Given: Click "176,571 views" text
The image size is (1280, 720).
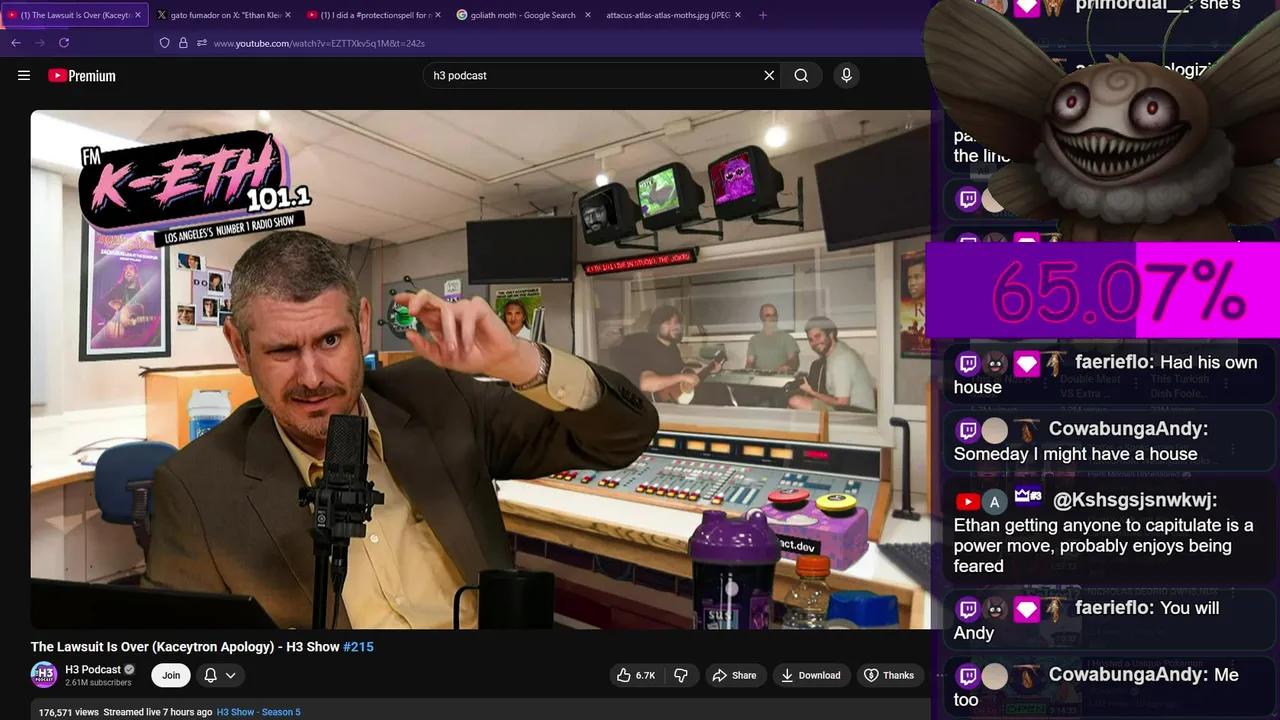Looking at the screenshot, I should pos(69,712).
